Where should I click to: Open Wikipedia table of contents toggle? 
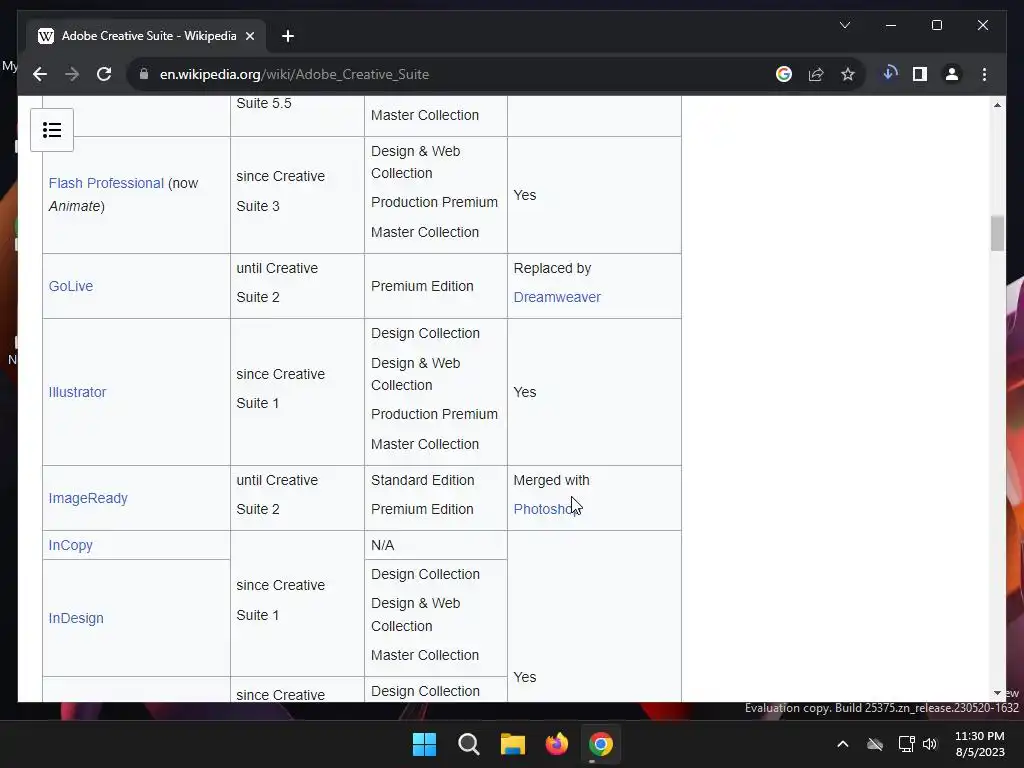coord(52,130)
